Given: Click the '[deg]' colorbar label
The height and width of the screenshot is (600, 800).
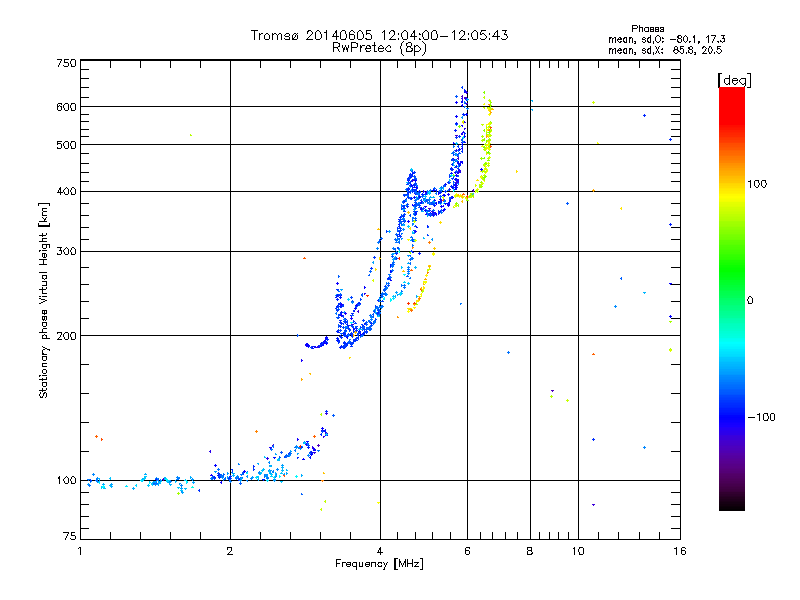Looking at the screenshot, I should 734,81.
